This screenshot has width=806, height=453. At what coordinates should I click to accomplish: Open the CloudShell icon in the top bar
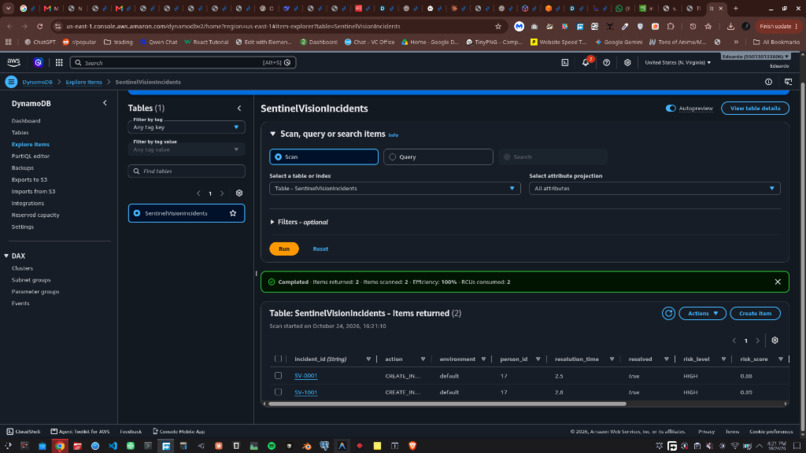coord(564,62)
